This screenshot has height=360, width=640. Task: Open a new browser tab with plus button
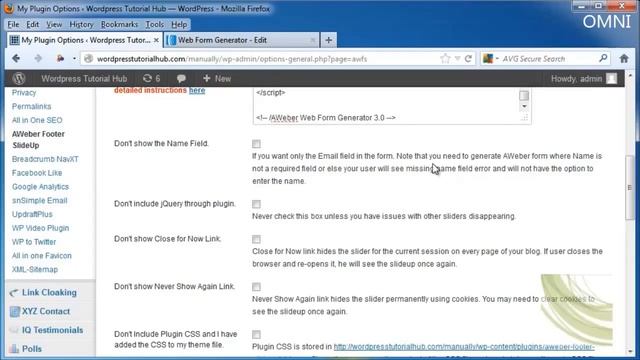[329, 40]
